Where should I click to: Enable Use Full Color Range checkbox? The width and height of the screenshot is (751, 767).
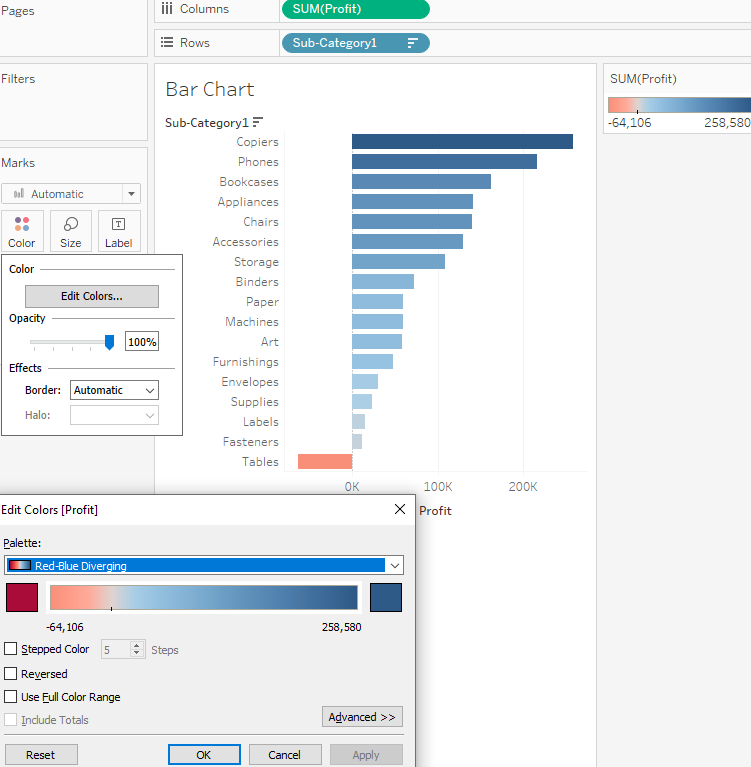coord(10,697)
